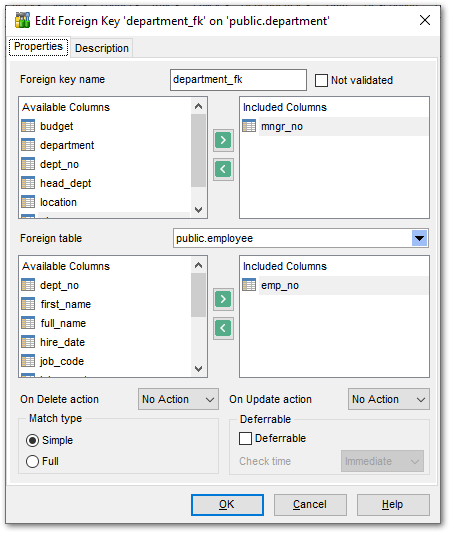Click the column icon beside budget

pos(28,126)
